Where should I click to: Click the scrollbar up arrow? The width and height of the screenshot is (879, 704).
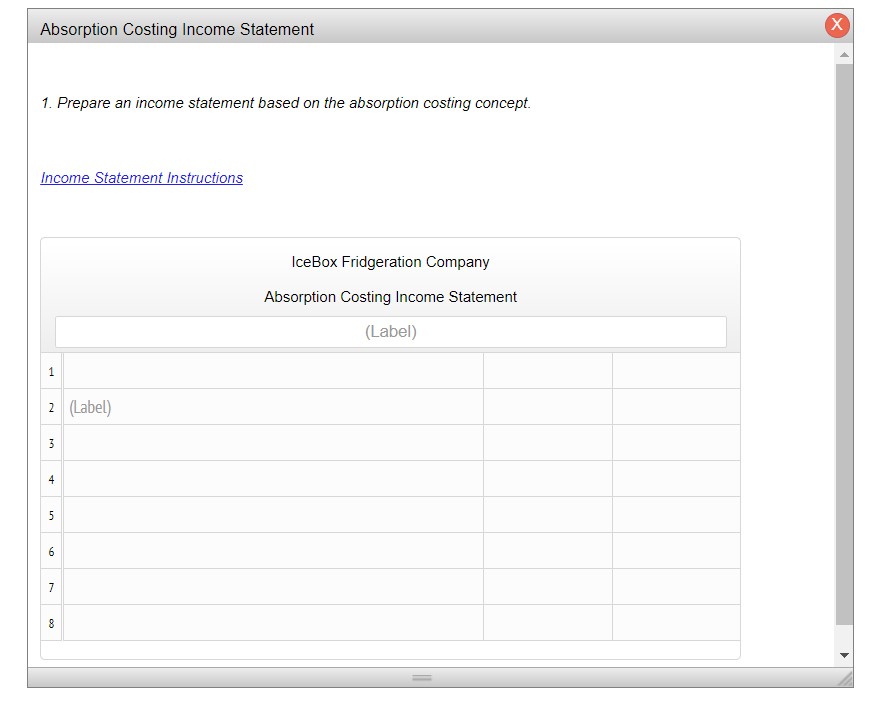[x=845, y=54]
